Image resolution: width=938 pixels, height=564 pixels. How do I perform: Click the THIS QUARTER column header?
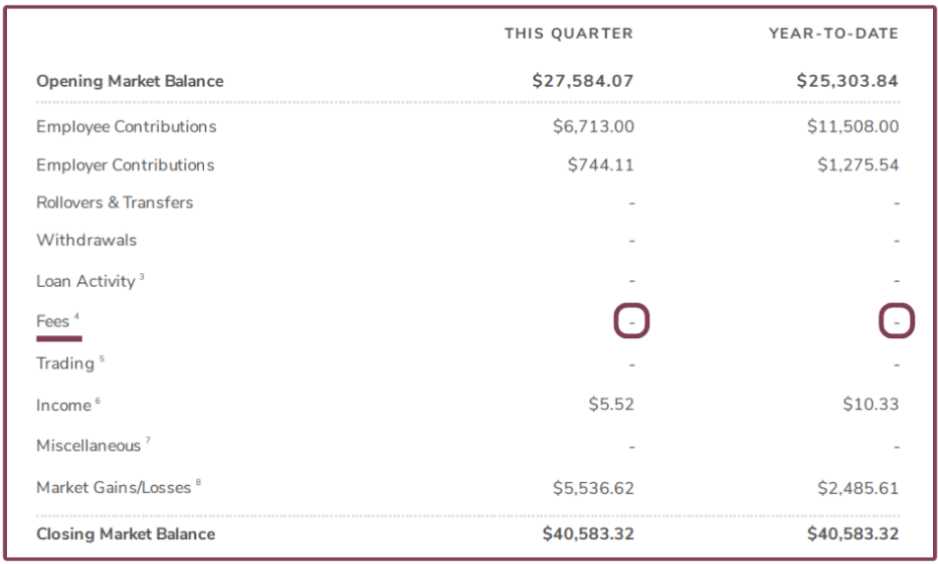(568, 34)
